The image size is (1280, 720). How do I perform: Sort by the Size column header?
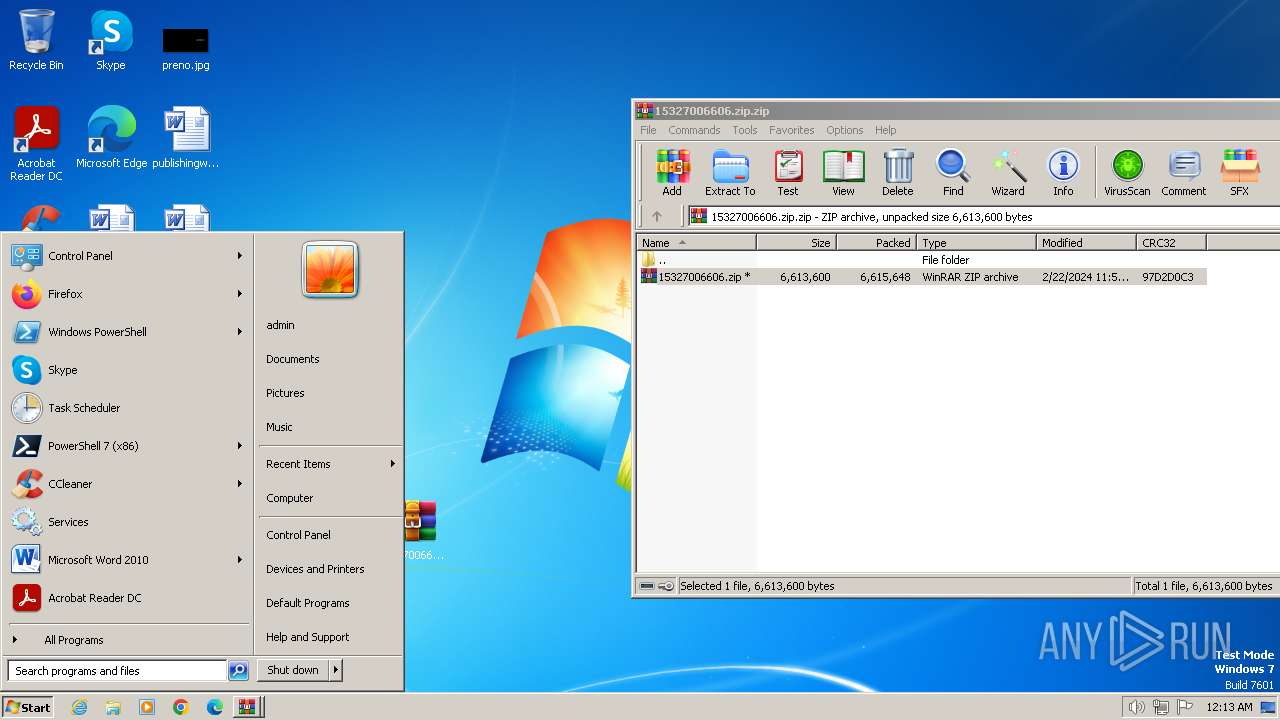[x=796, y=243]
